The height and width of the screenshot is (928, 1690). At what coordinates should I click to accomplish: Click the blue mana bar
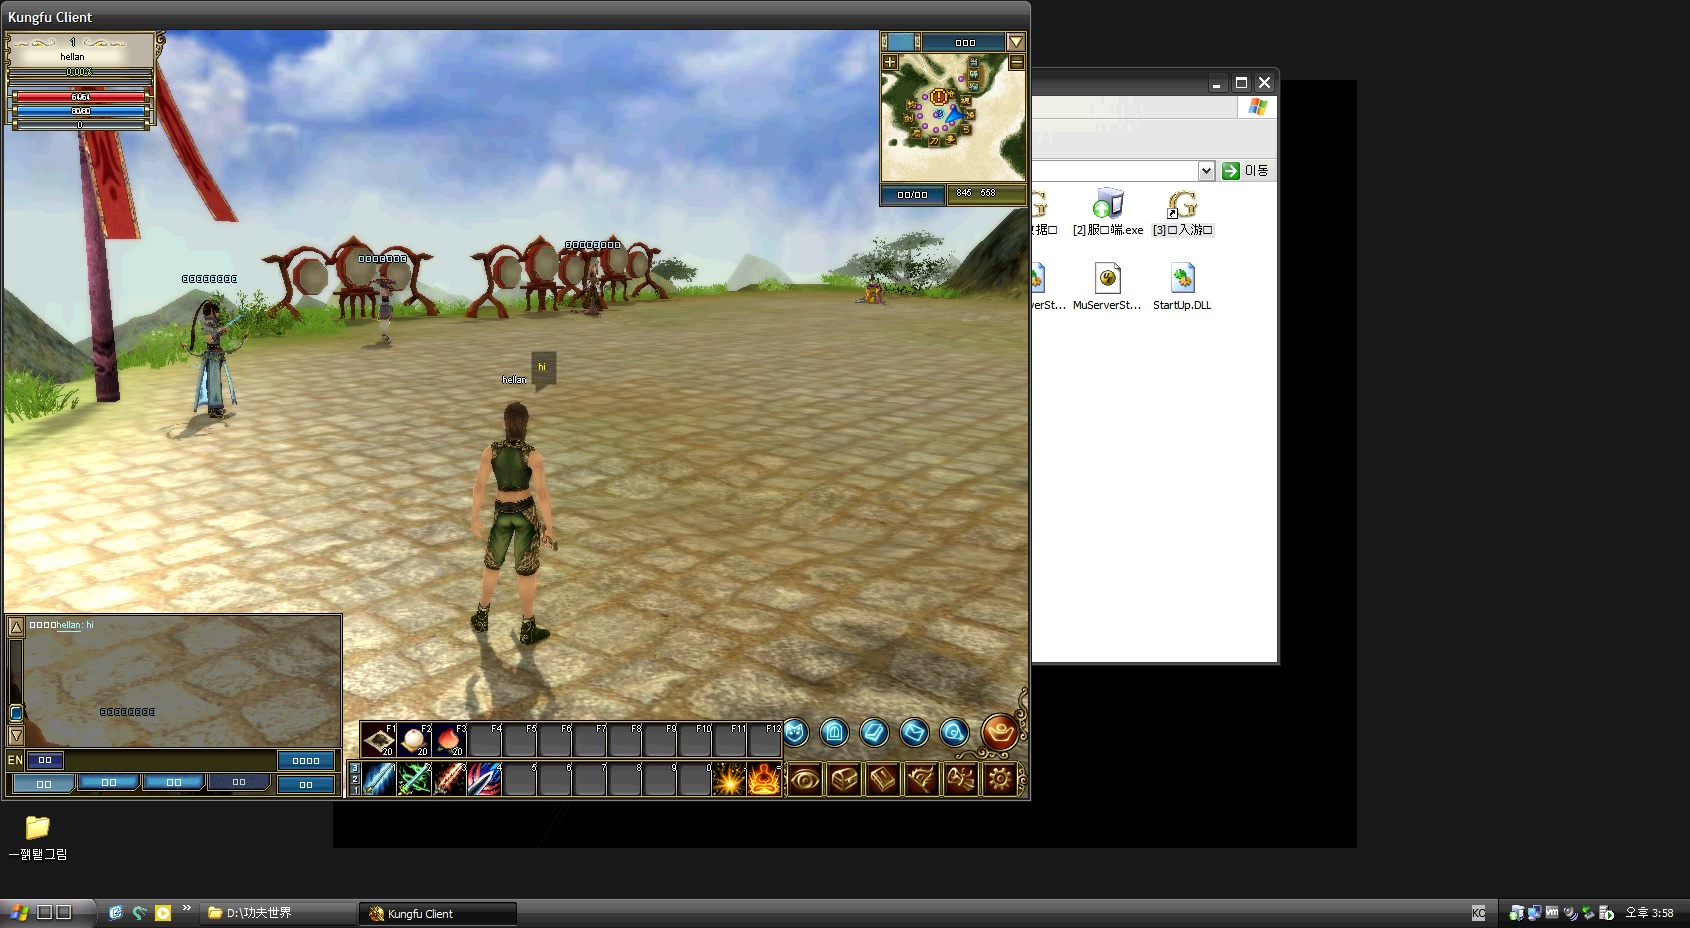point(81,111)
